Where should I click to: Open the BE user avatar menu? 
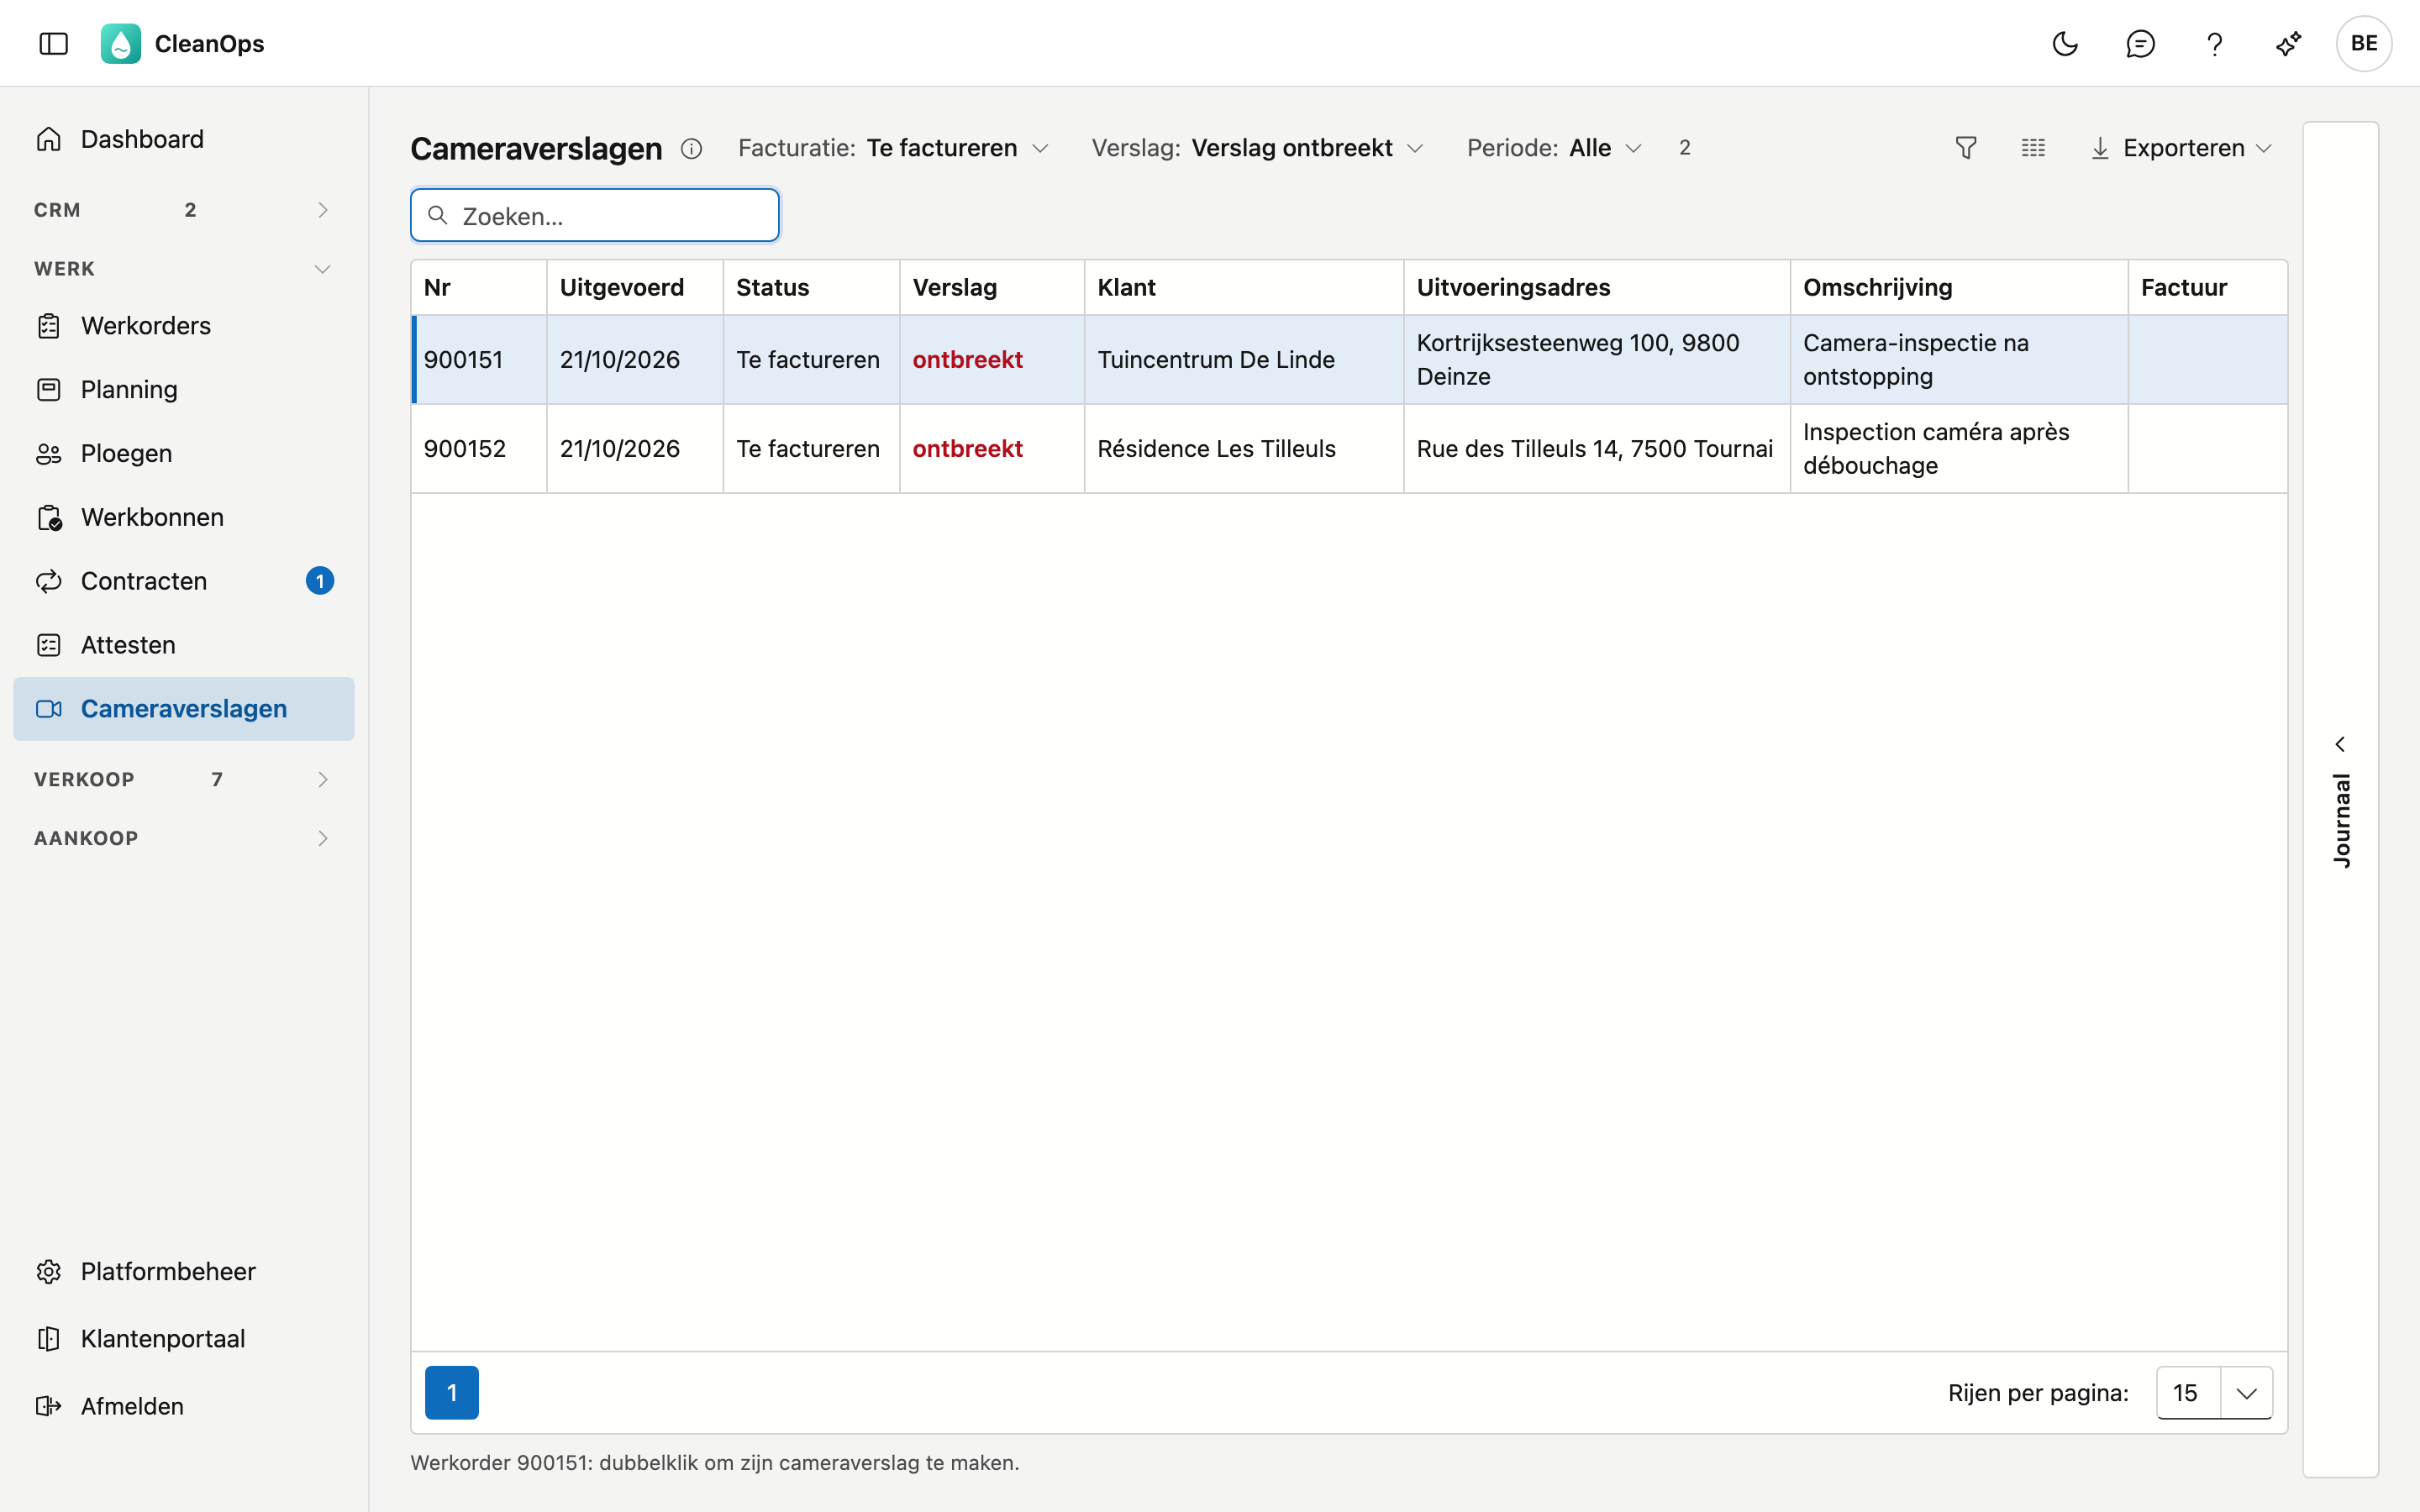2364,43
